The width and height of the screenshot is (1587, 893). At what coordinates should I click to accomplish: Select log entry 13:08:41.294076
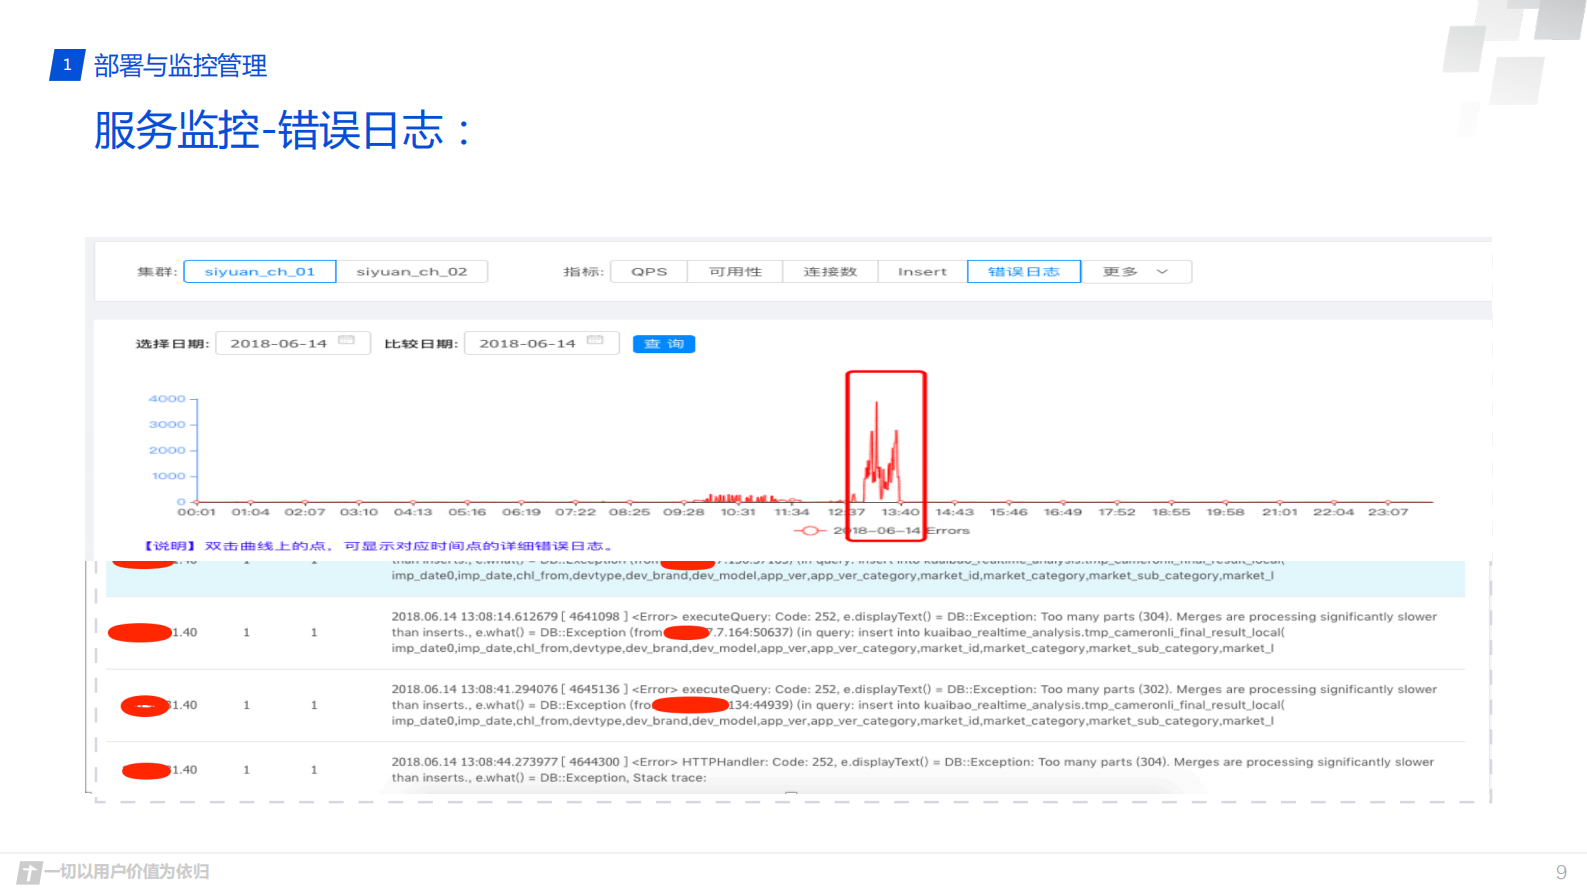coord(785,705)
